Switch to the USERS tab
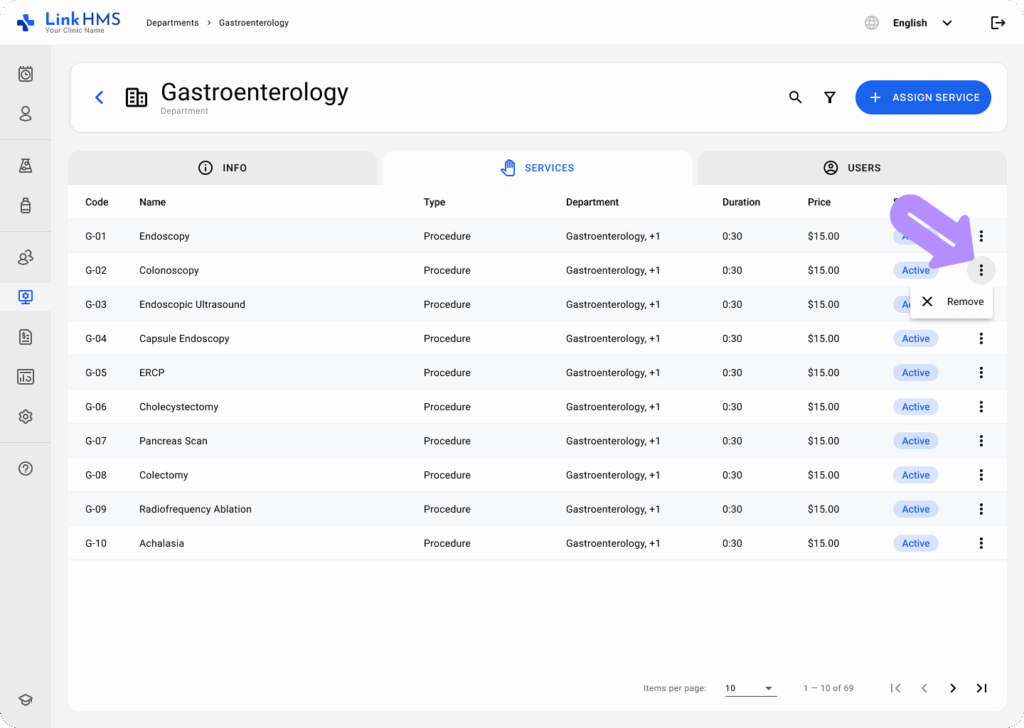Screen dimensions: 1024x728 click(851, 168)
